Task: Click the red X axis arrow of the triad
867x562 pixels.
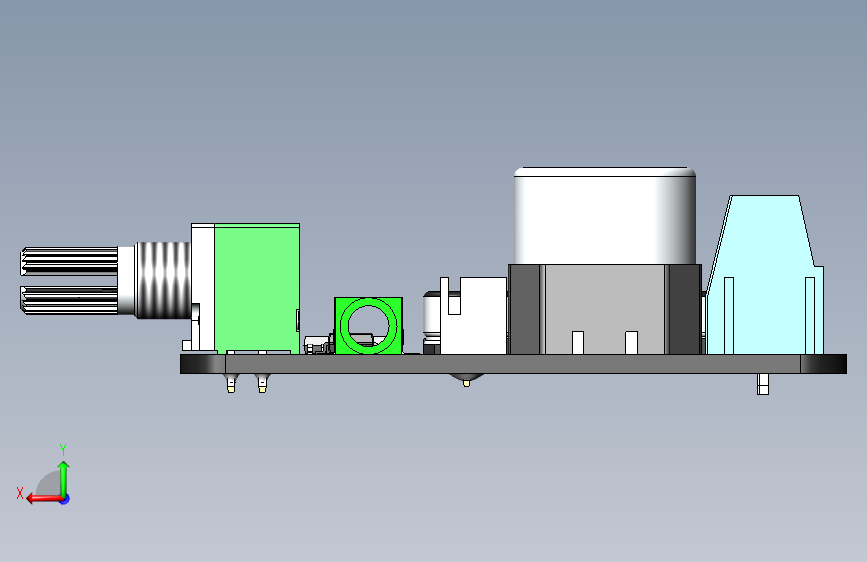Action: pos(43,499)
